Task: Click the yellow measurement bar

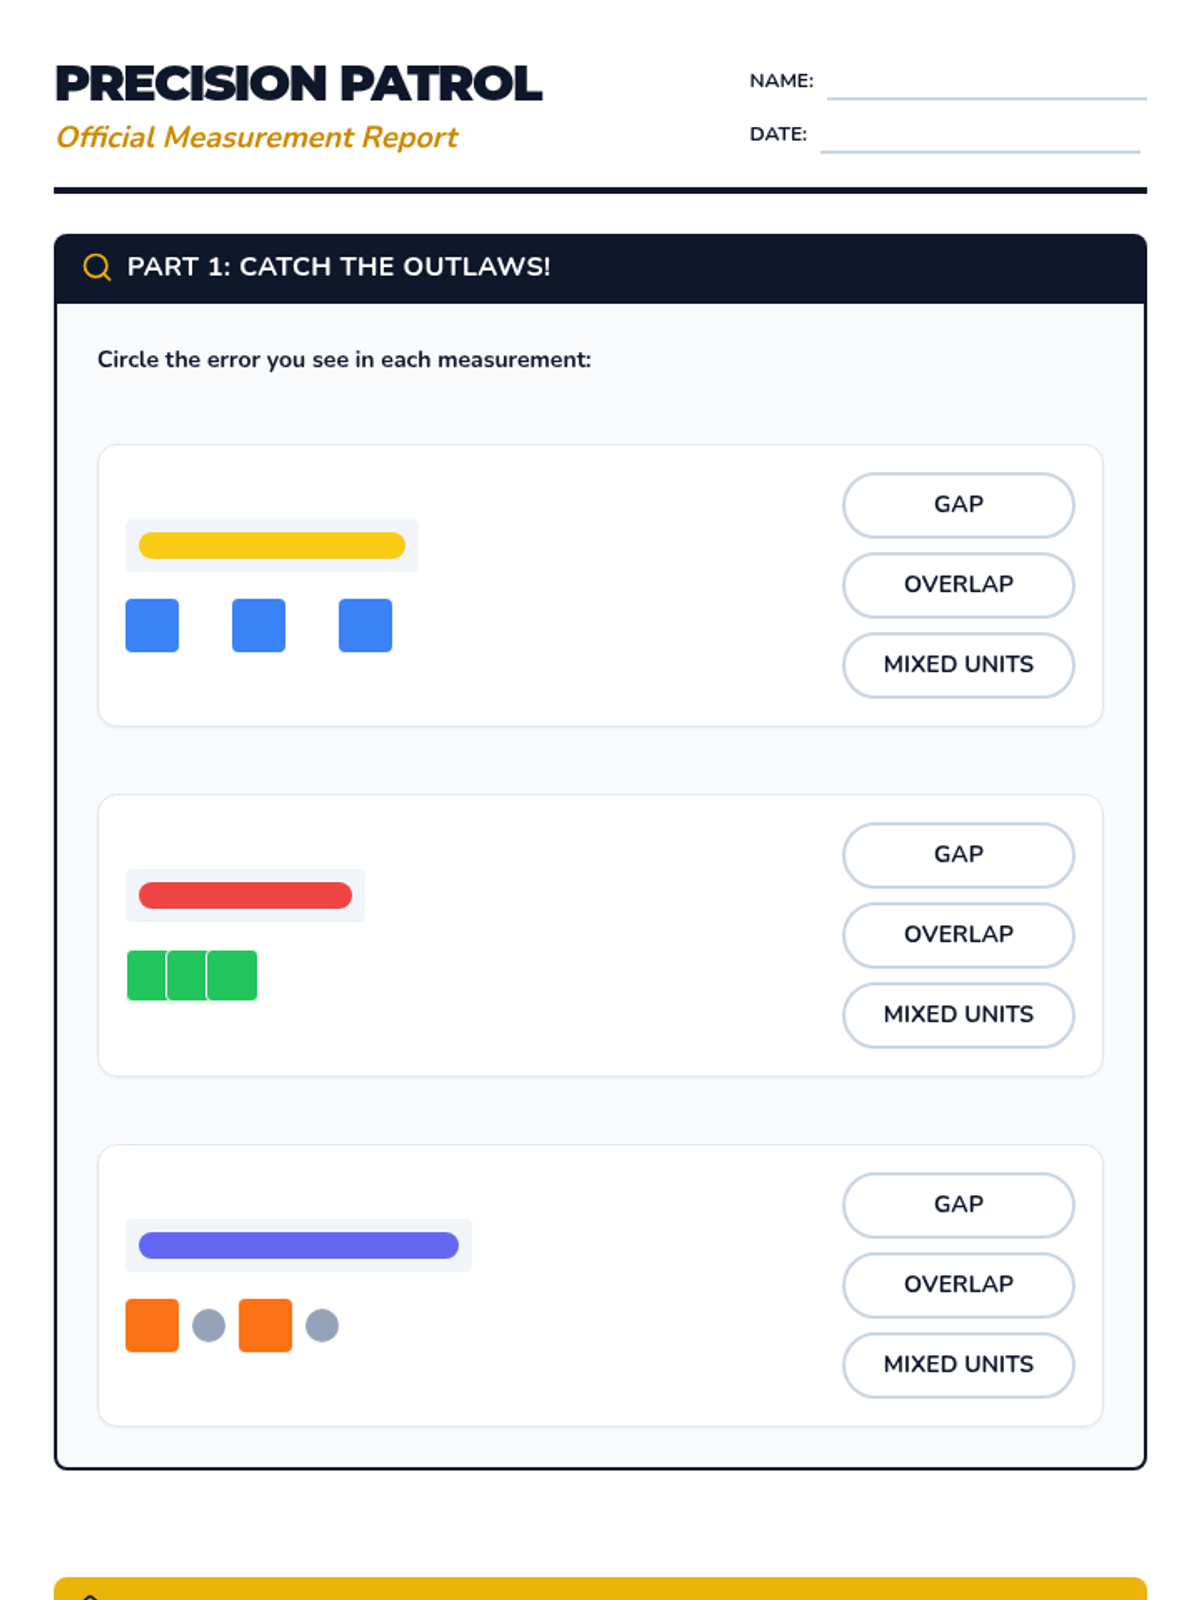Action: 272,545
